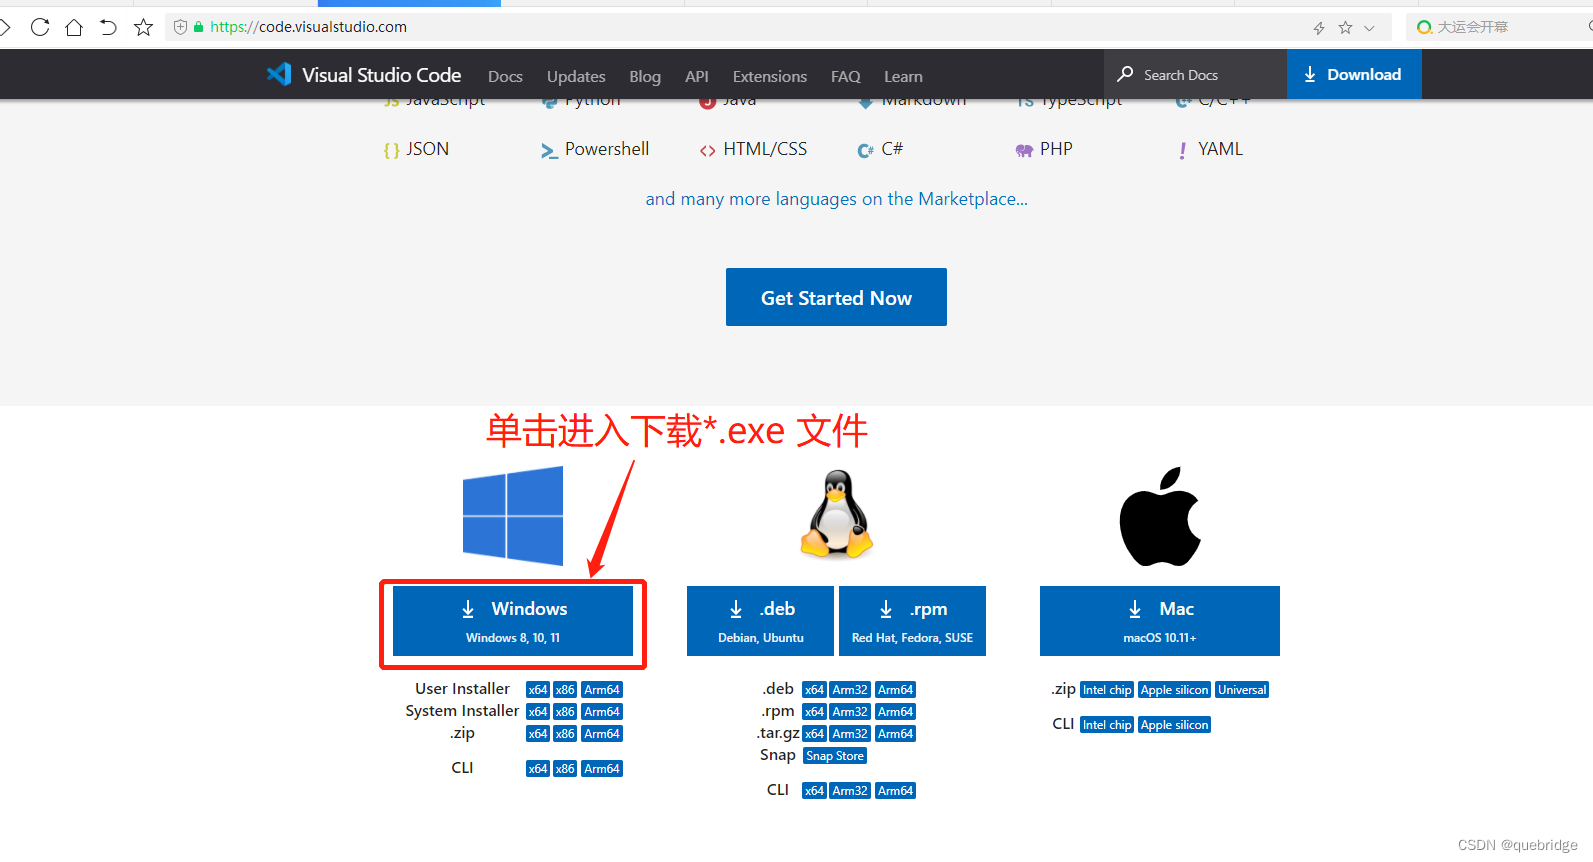Click the top-right Download button
Viewport: 1593px width, 862px height.
pyautogui.click(x=1354, y=74)
